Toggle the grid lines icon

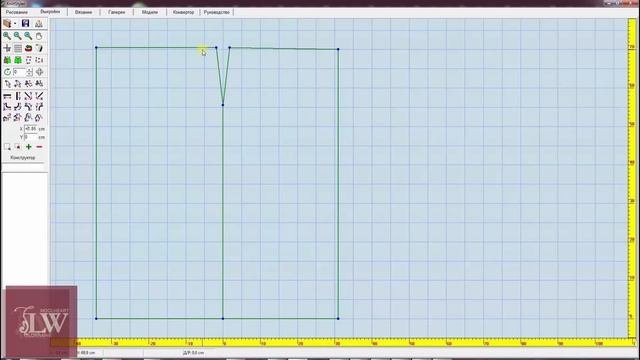[x=18, y=48]
